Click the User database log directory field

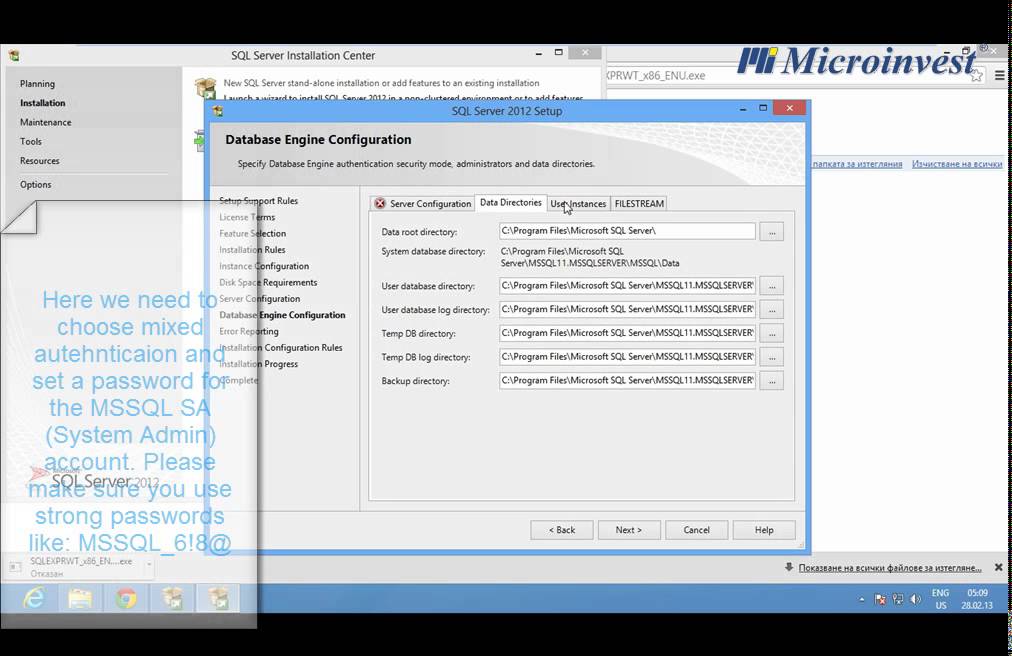(627, 309)
